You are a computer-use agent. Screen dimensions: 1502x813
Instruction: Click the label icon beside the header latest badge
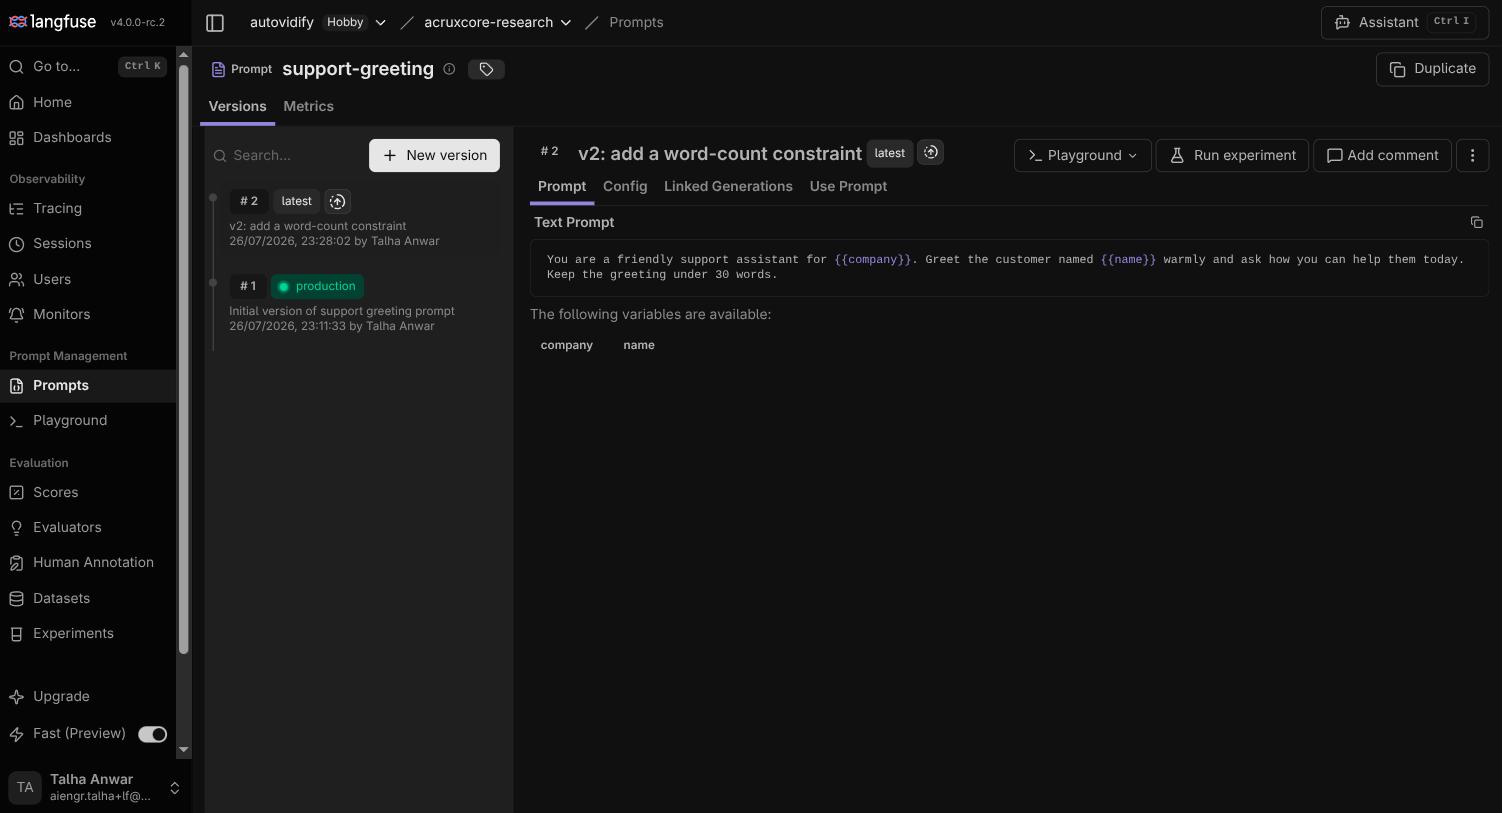pyautogui.click(x=930, y=152)
